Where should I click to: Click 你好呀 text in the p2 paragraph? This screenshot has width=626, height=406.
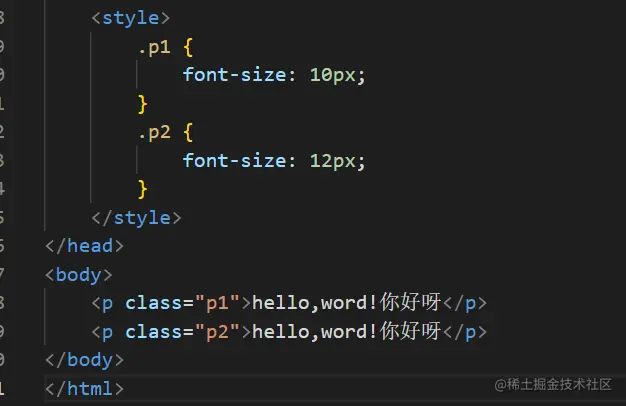[410, 331]
